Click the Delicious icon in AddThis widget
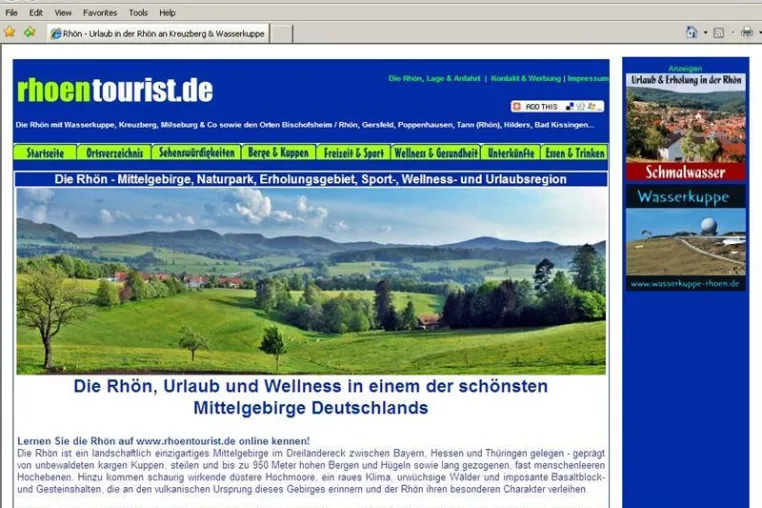The width and height of the screenshot is (762, 508). point(570,106)
